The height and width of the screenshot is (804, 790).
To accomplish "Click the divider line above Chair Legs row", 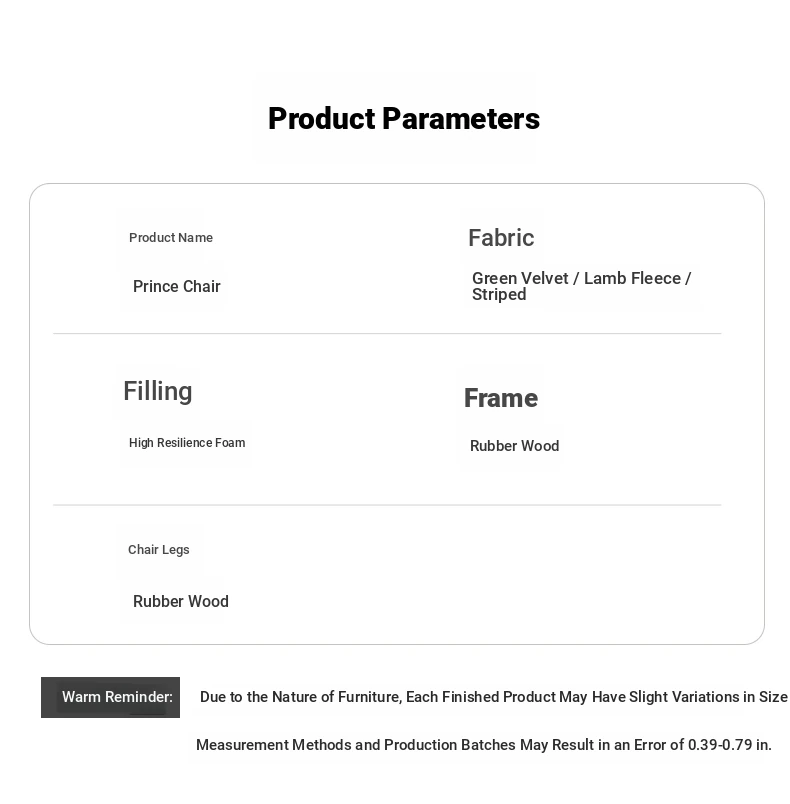I will [x=387, y=505].
